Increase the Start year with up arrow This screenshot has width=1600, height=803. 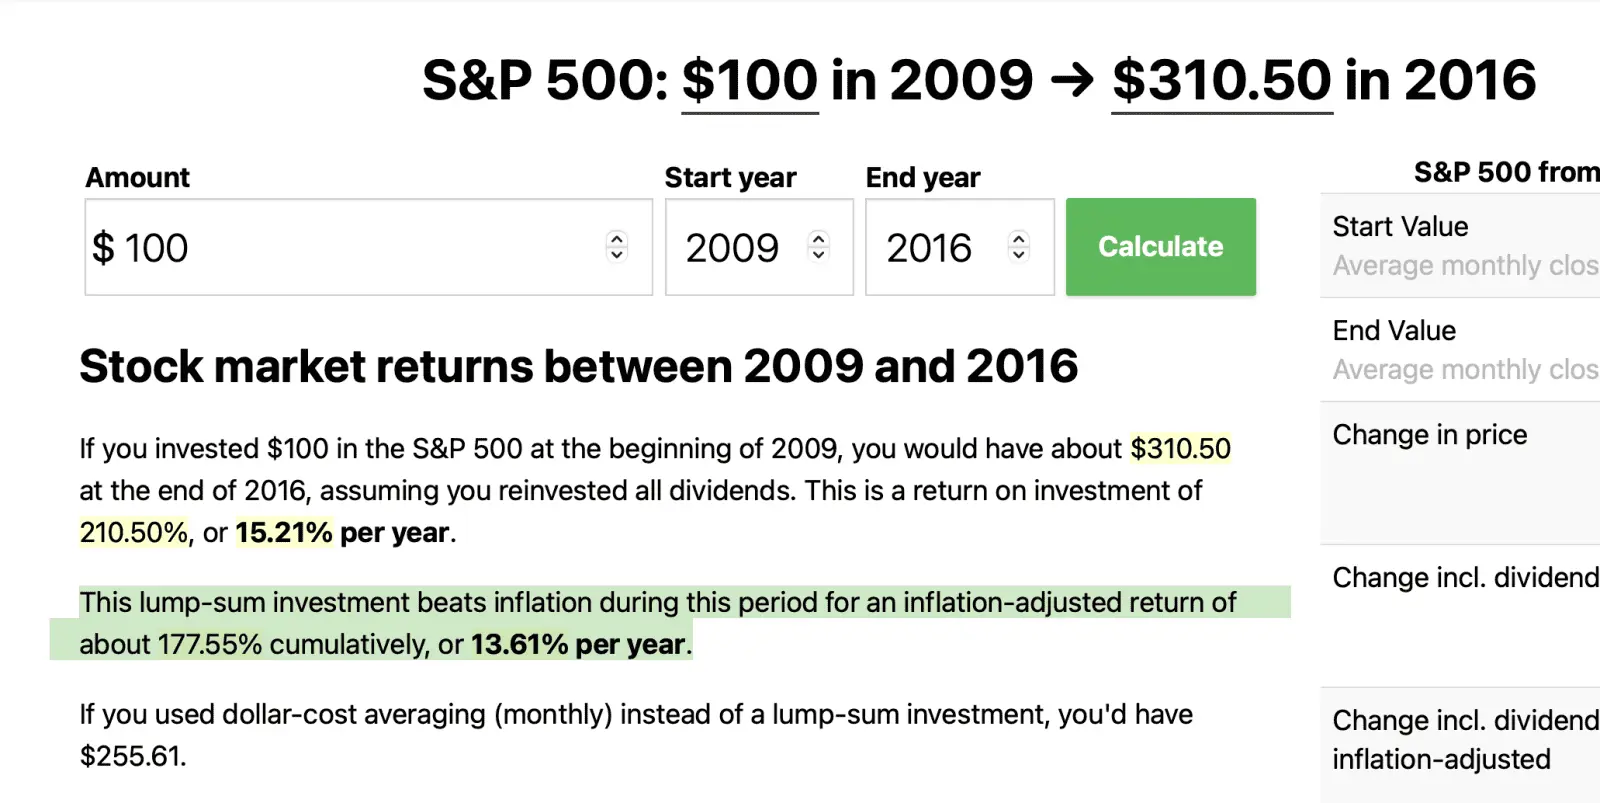pyautogui.click(x=819, y=238)
